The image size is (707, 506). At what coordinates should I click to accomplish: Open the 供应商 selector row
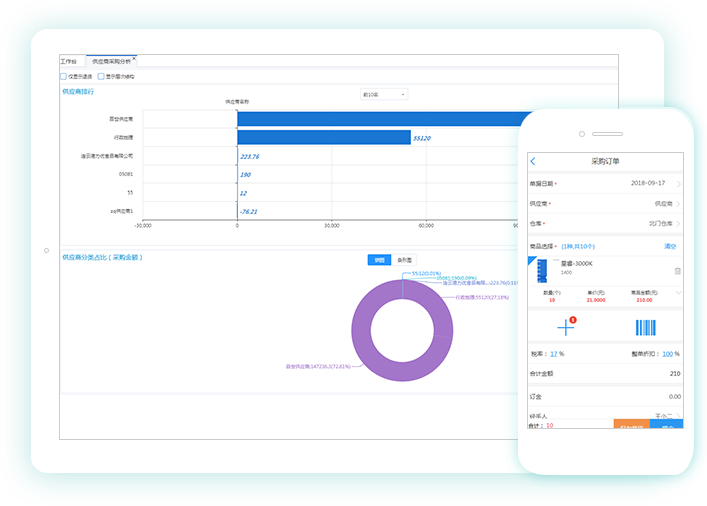click(x=606, y=203)
